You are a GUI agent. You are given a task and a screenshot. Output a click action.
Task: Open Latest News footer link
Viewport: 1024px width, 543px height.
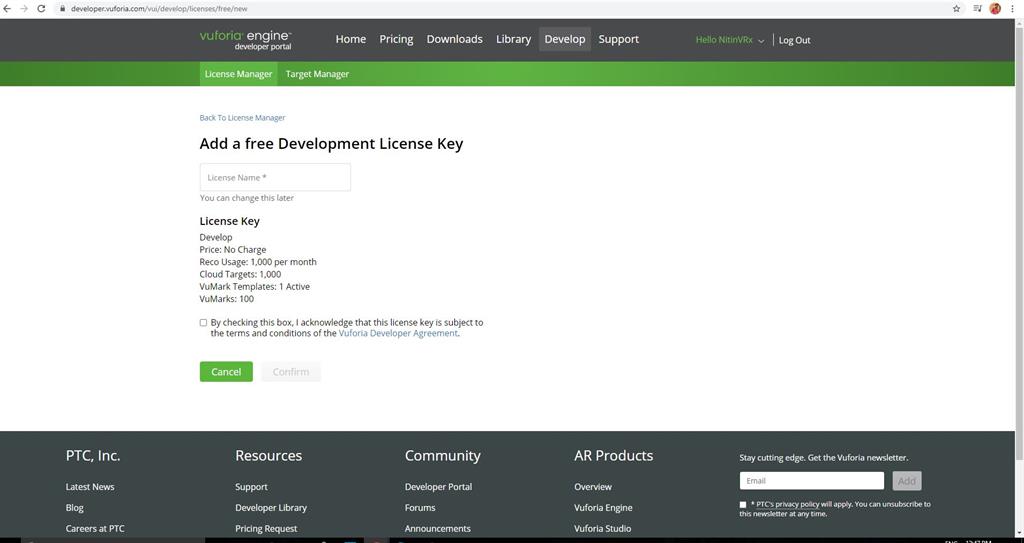tap(89, 487)
